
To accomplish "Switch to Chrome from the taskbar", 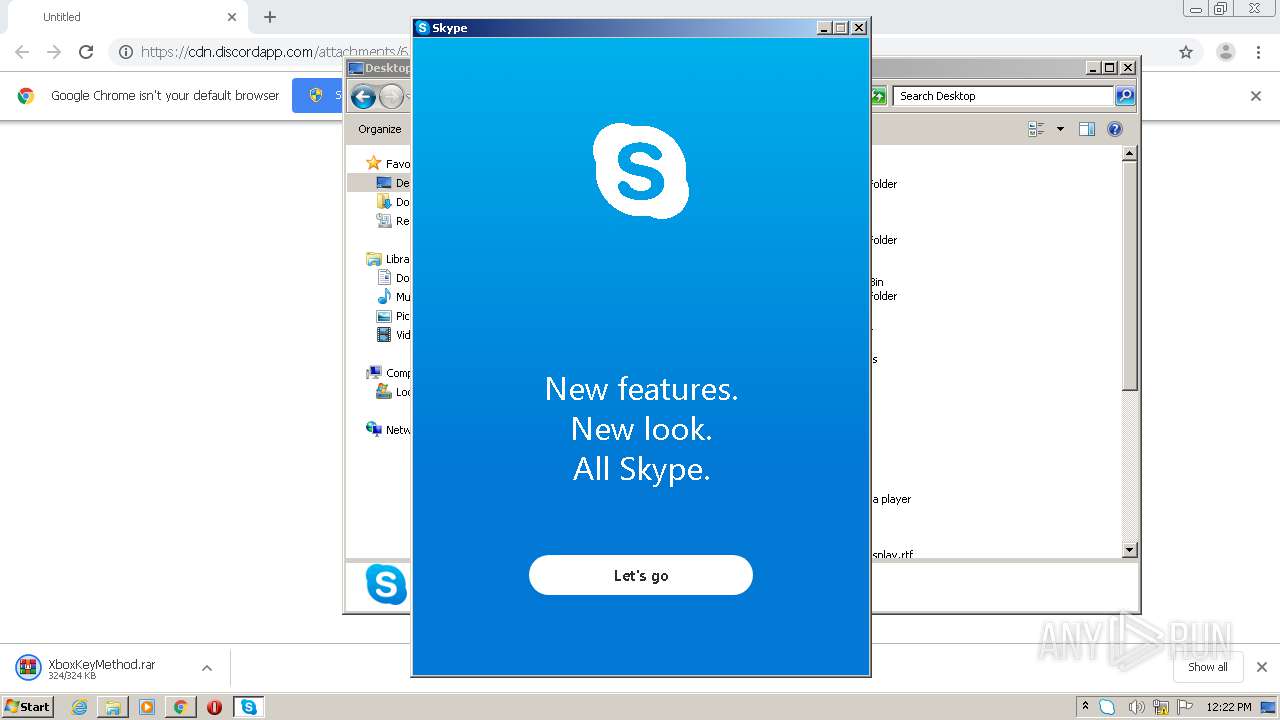I will pyautogui.click(x=180, y=707).
